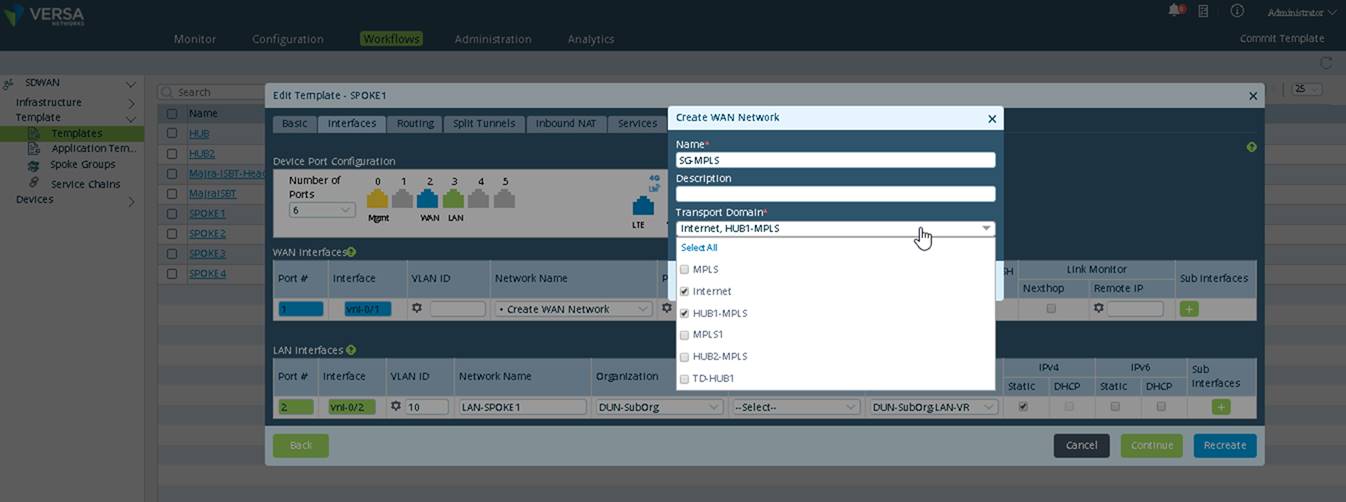Open Remote IP gear in Link Monitor
This screenshot has height=502, width=1346.
1098,309
